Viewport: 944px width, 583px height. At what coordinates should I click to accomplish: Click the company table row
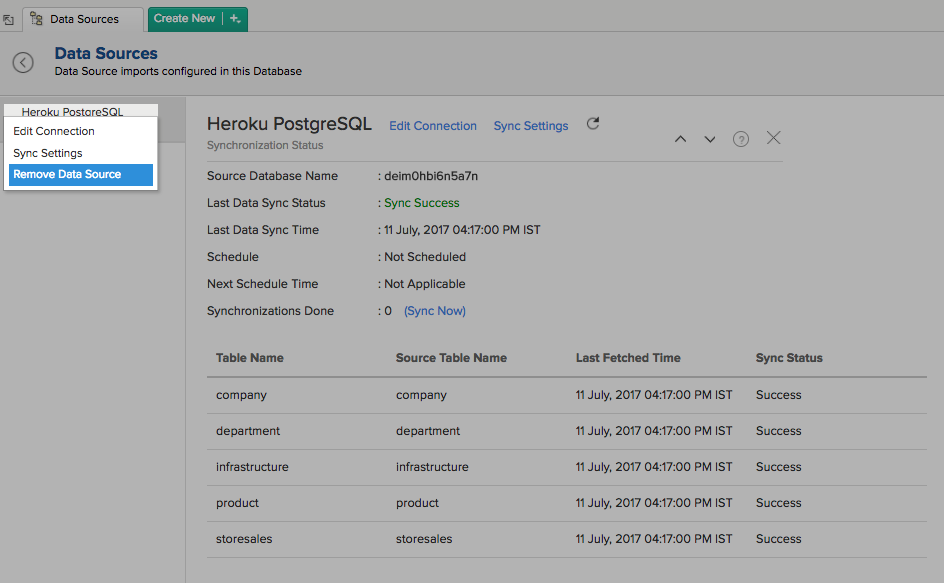(x=241, y=395)
